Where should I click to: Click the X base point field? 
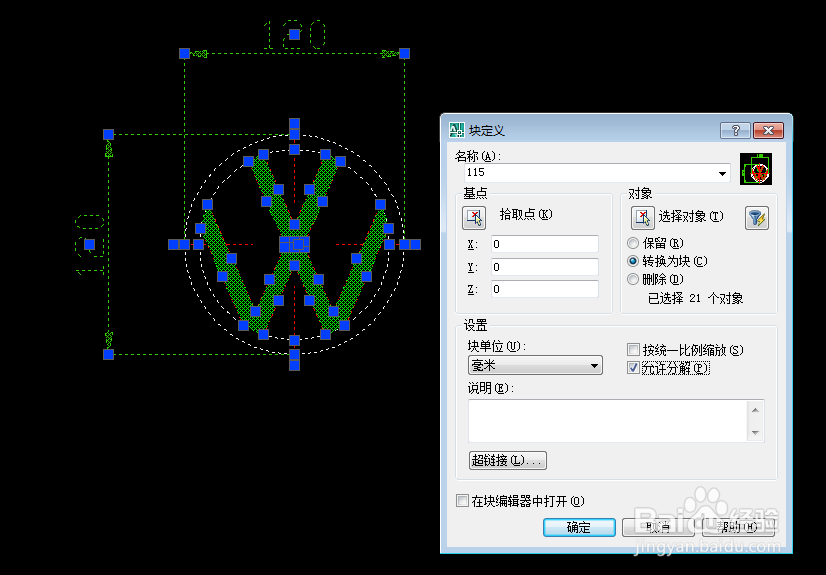[545, 245]
